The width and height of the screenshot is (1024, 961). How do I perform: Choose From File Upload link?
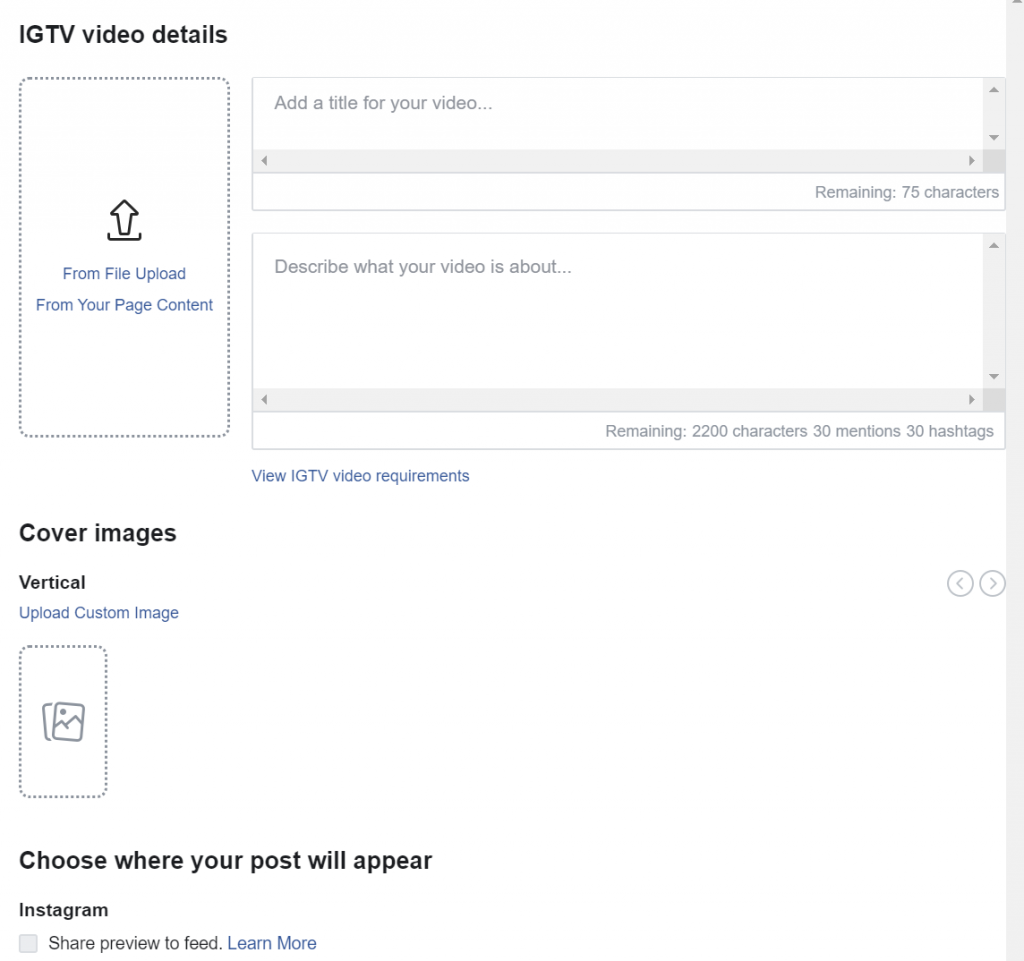124,274
